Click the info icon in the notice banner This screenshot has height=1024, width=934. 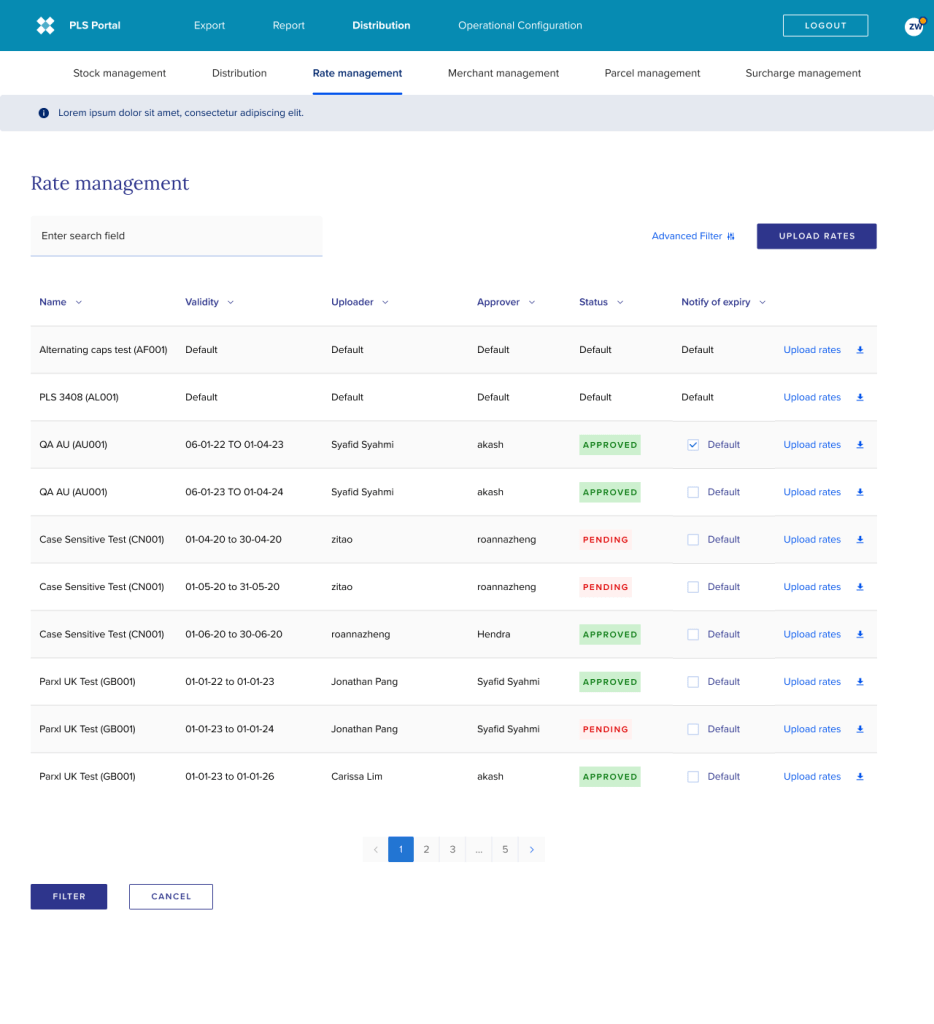point(44,113)
